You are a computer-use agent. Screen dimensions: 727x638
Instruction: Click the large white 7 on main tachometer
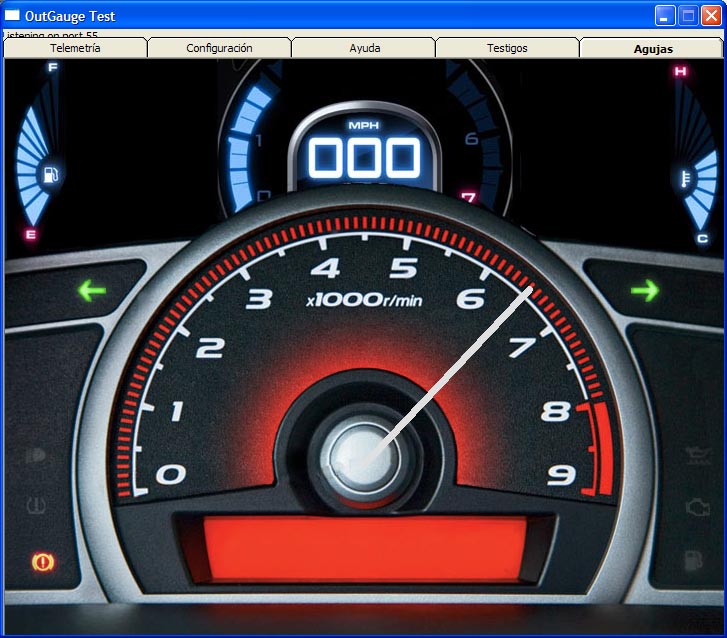pos(522,348)
